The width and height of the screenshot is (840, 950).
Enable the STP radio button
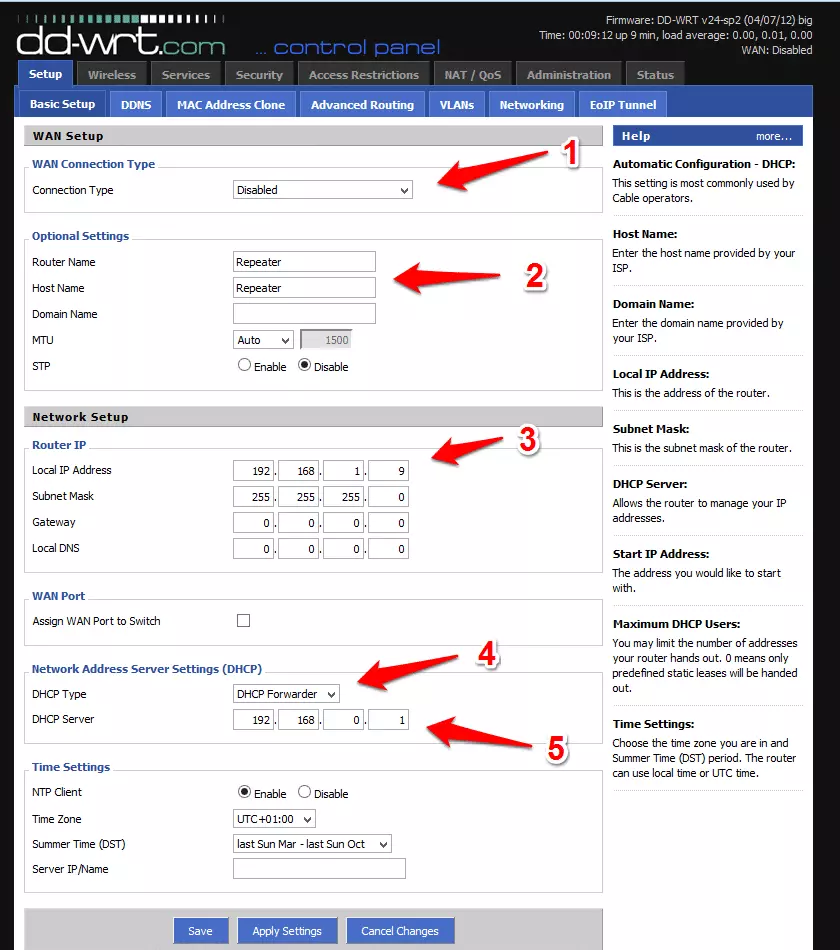244,366
